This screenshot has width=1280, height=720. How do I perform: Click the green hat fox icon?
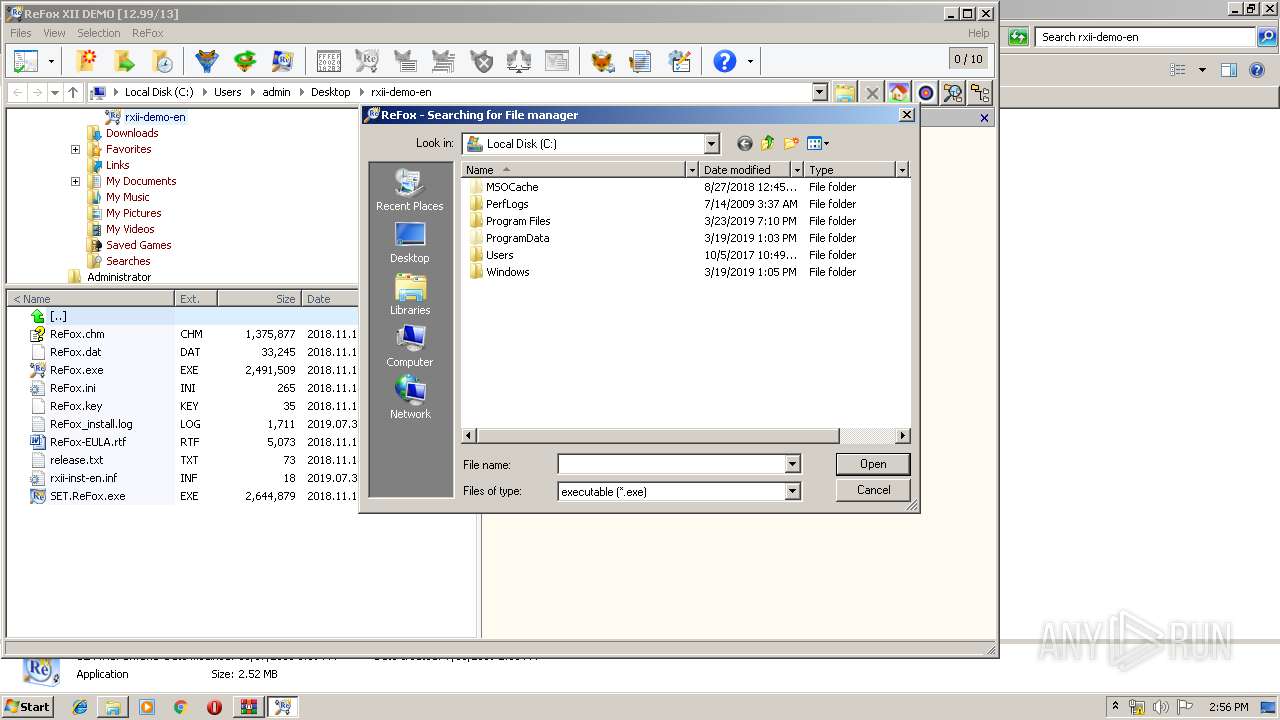tap(245, 61)
